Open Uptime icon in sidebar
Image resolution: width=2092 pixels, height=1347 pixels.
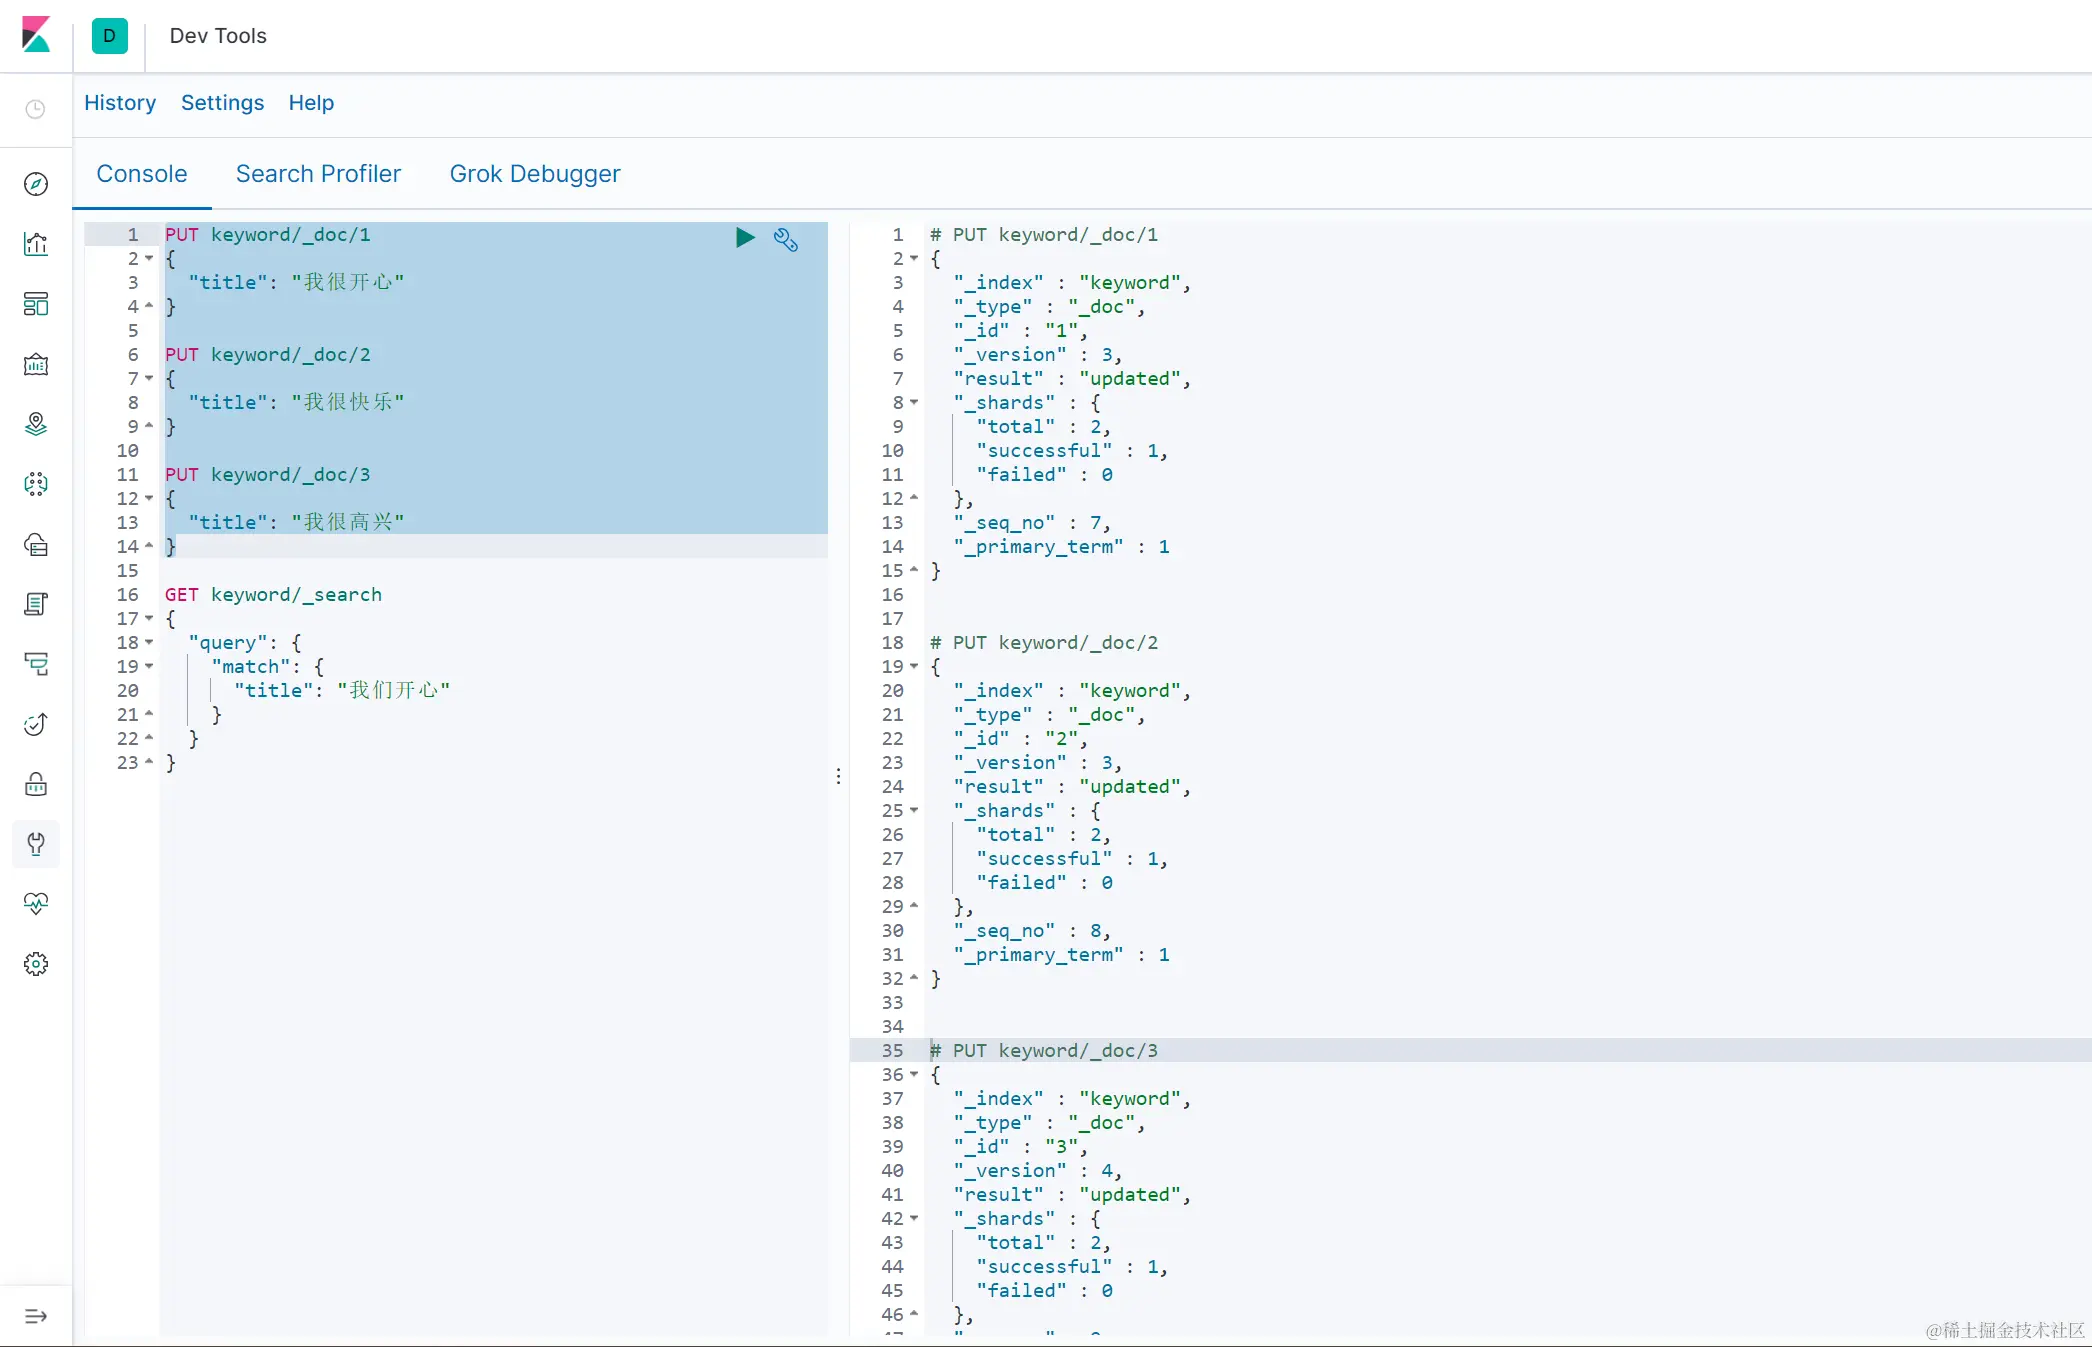36,724
